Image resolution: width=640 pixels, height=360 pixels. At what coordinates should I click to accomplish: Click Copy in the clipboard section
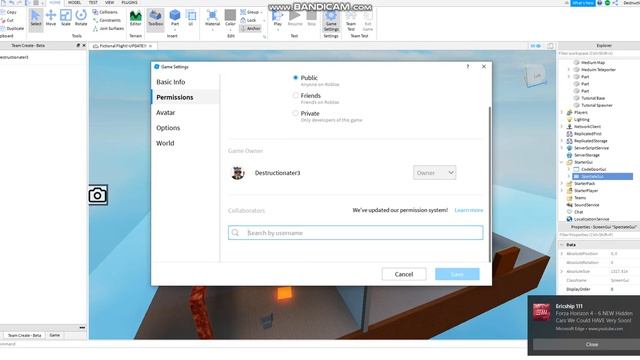(9, 12)
